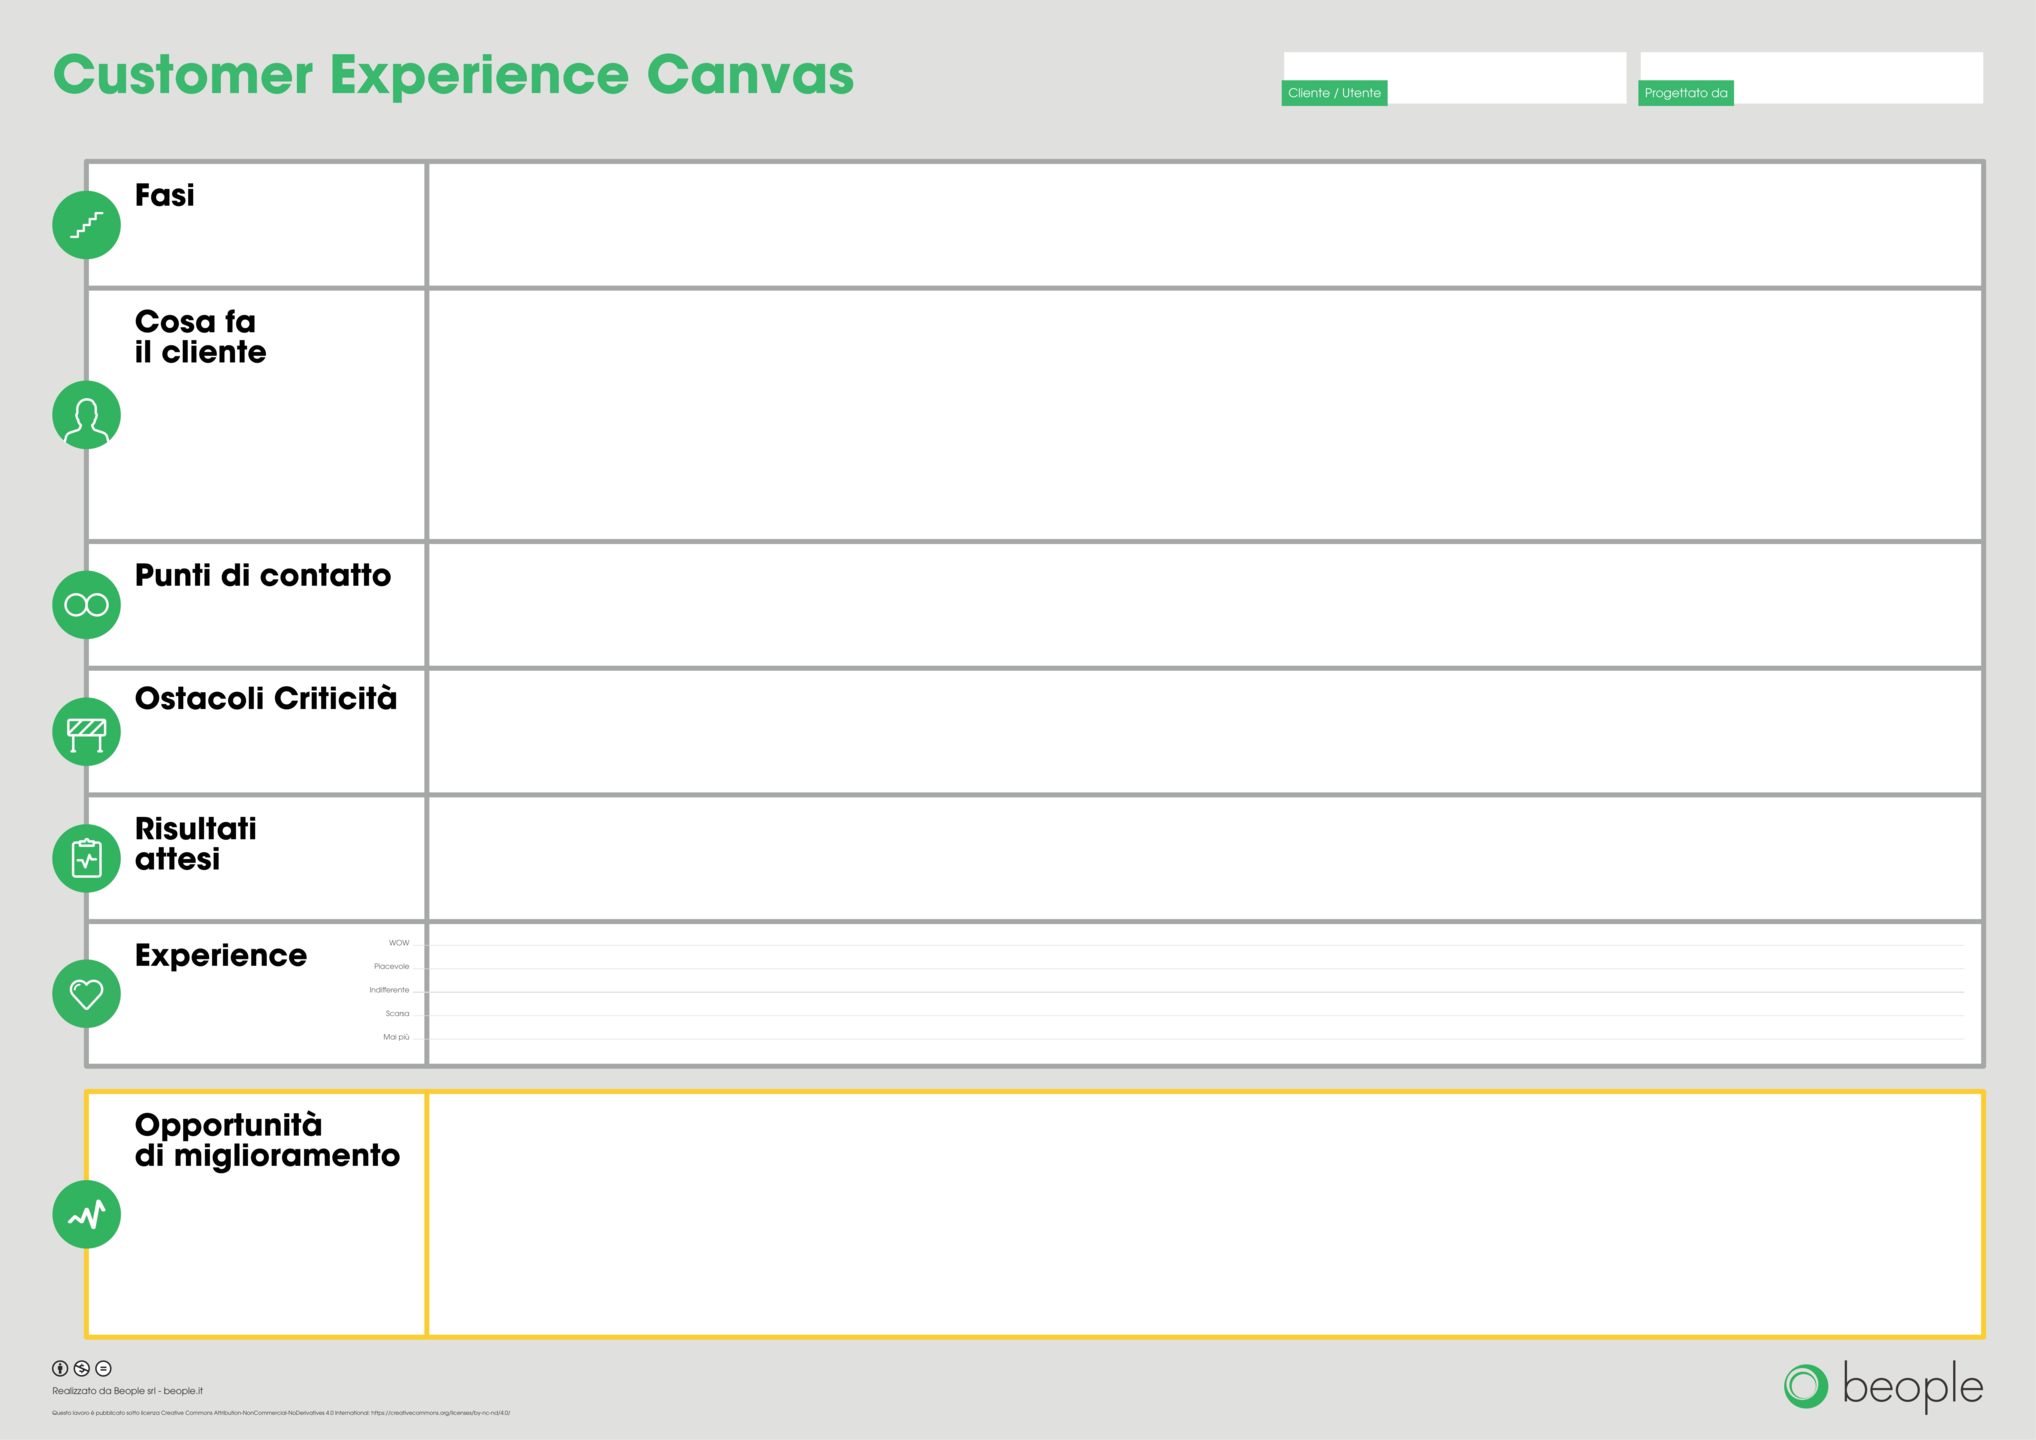Click the beople logo circle
The height and width of the screenshot is (1440, 2036).
(x=1805, y=1386)
